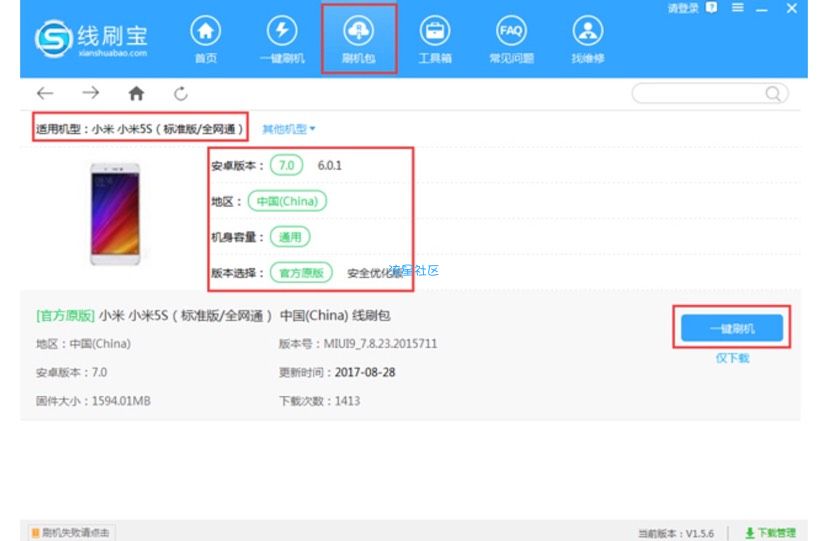Go back with the left arrow
828x541 pixels.
[45, 93]
